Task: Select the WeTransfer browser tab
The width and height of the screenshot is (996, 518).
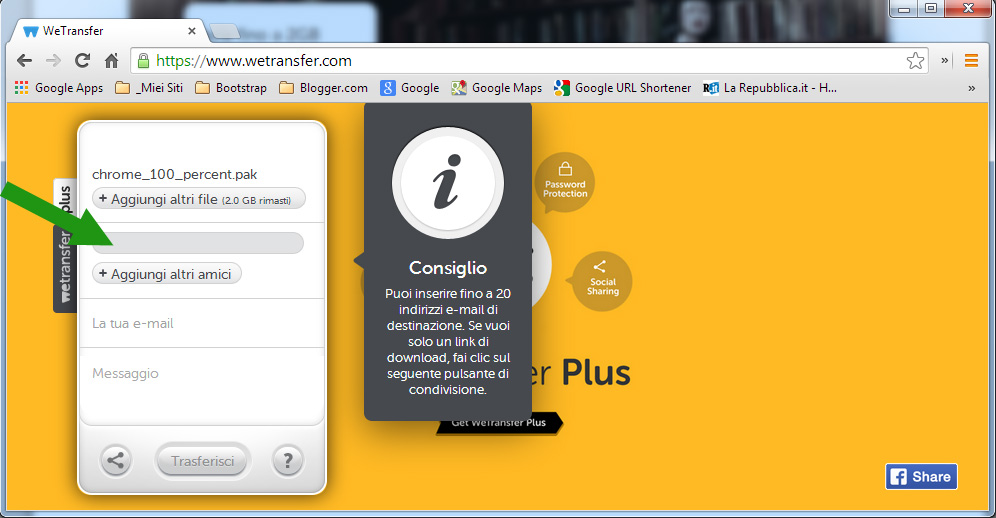Action: pos(108,31)
